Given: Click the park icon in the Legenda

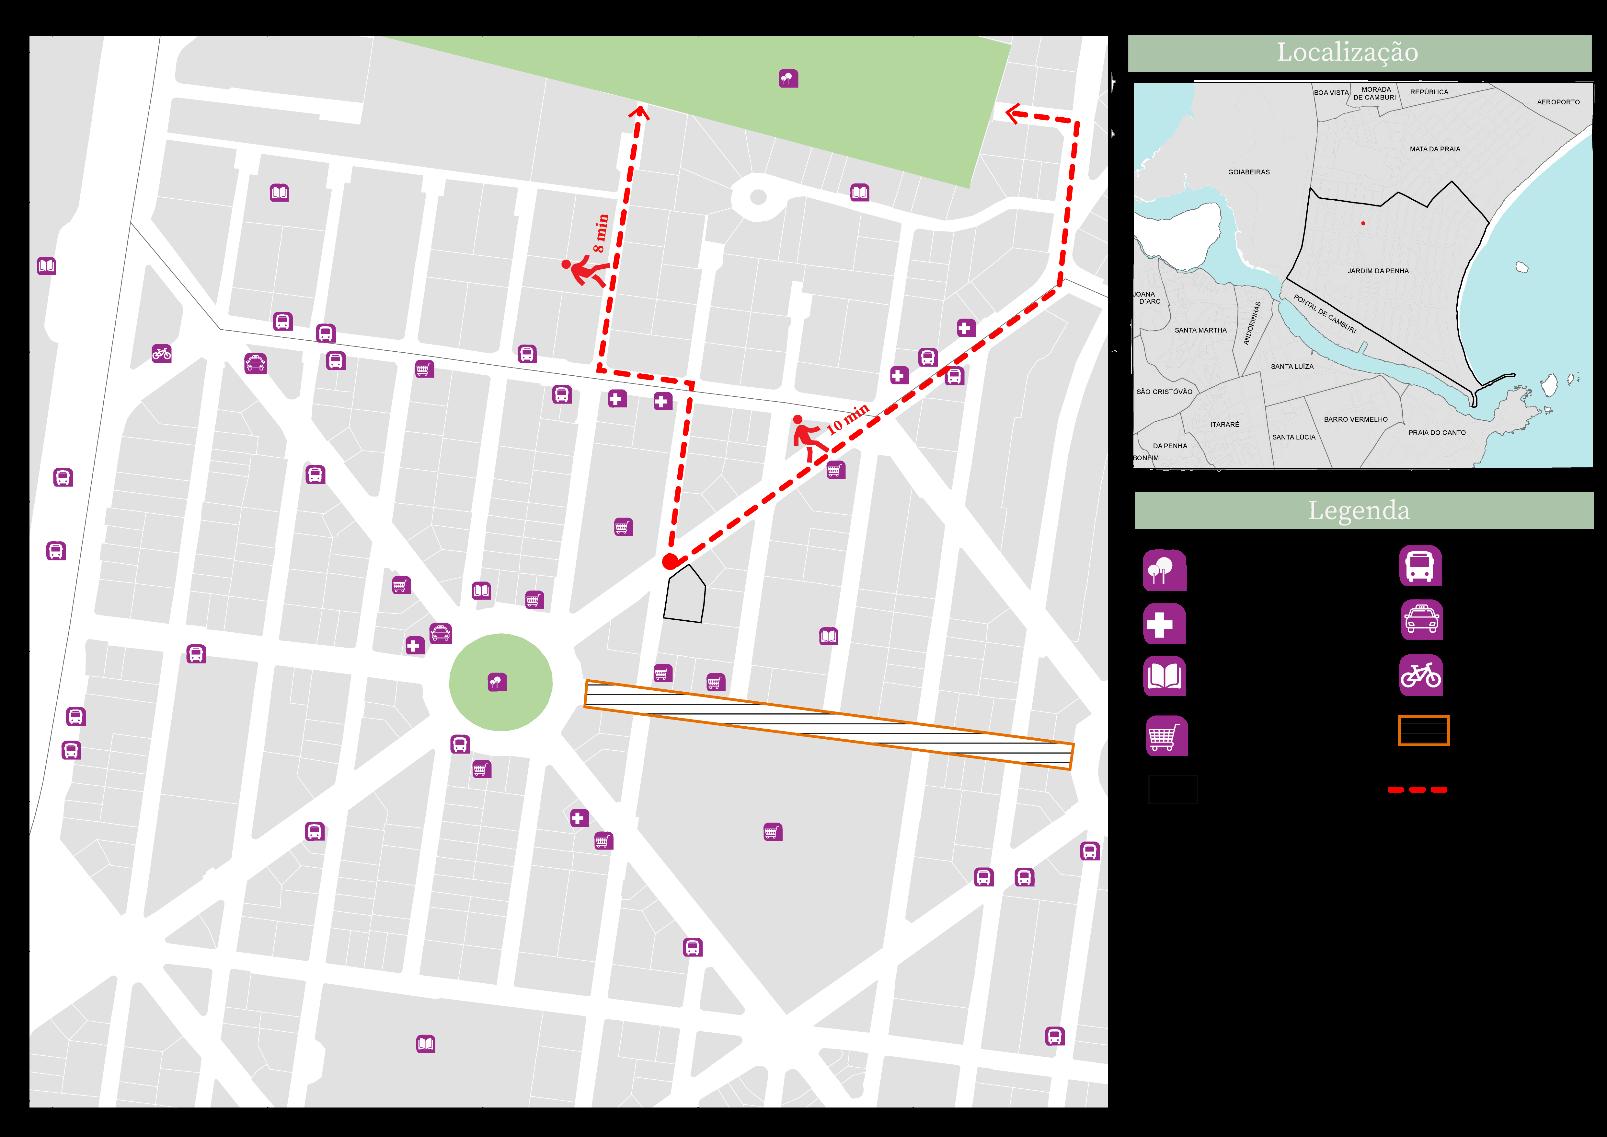Looking at the screenshot, I should 1164,570.
